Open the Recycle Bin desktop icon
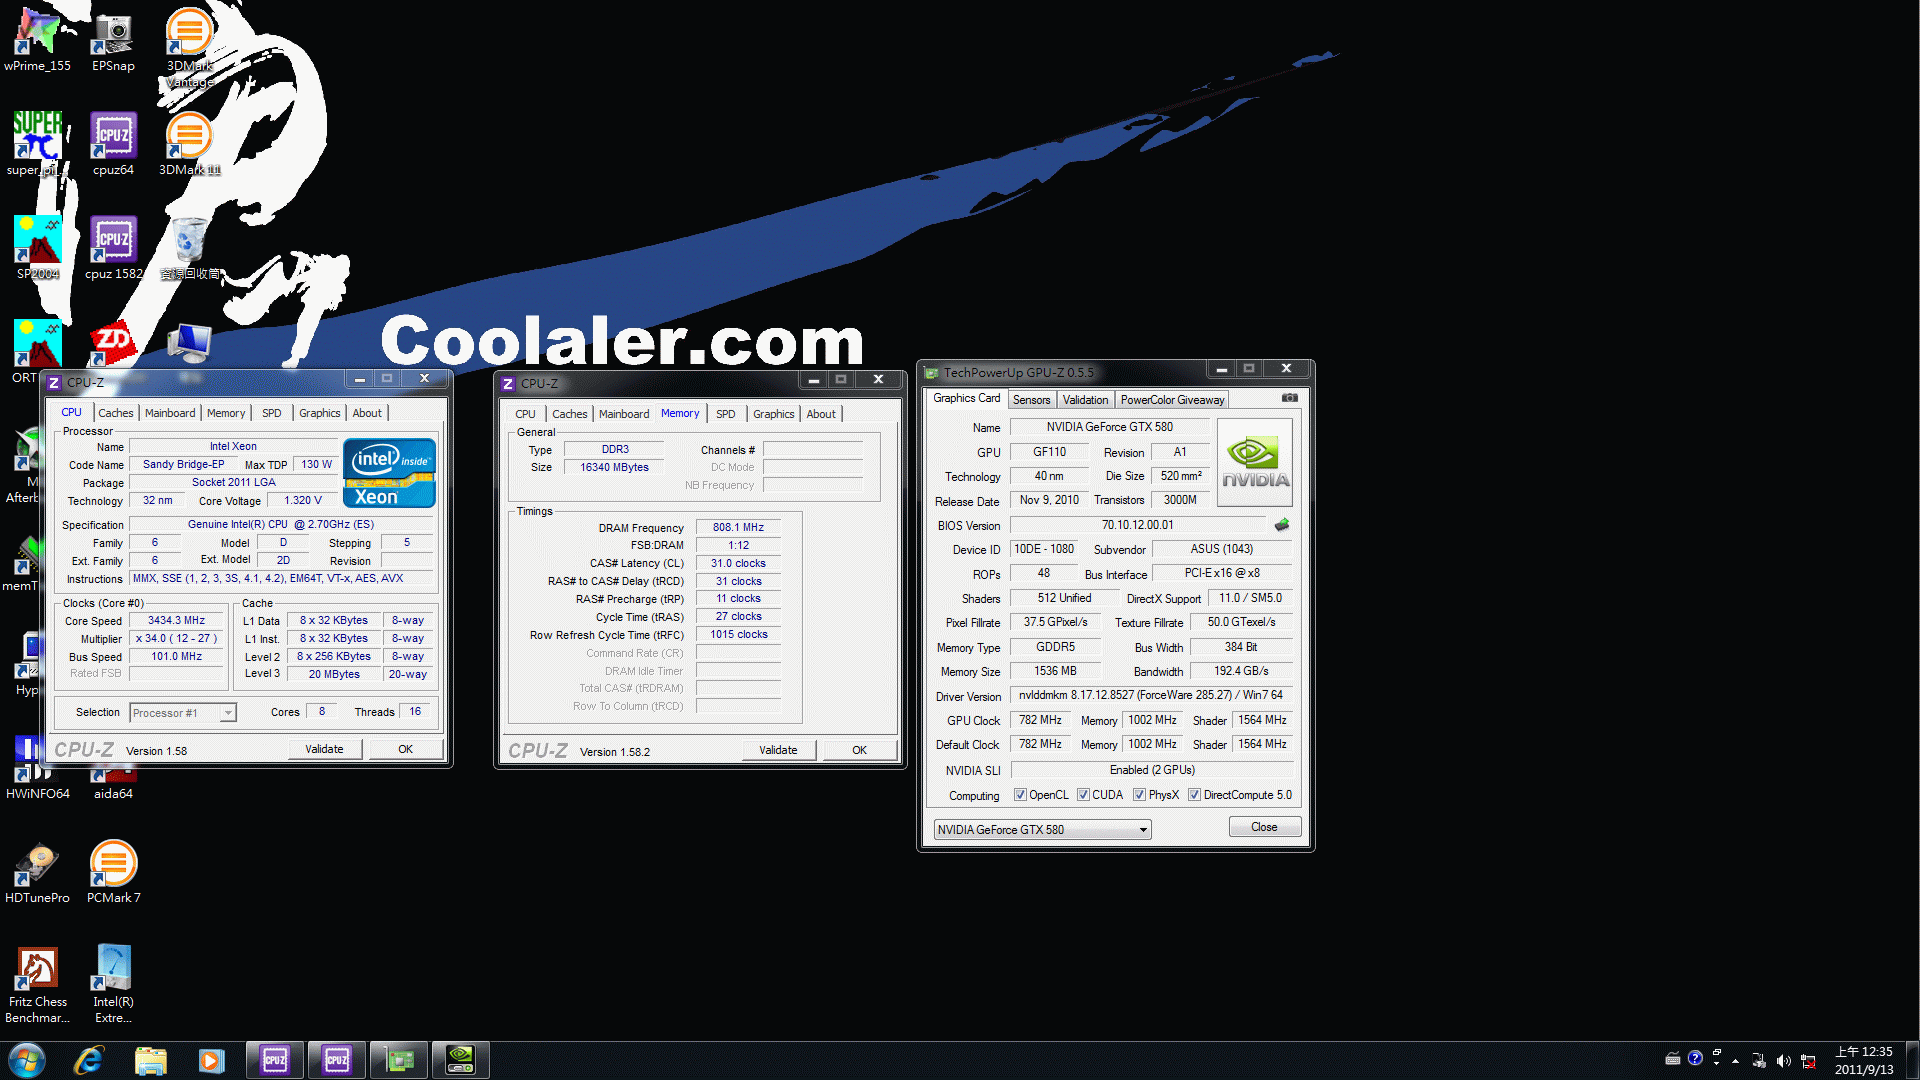Image resolution: width=1920 pixels, height=1080 pixels. 189,248
